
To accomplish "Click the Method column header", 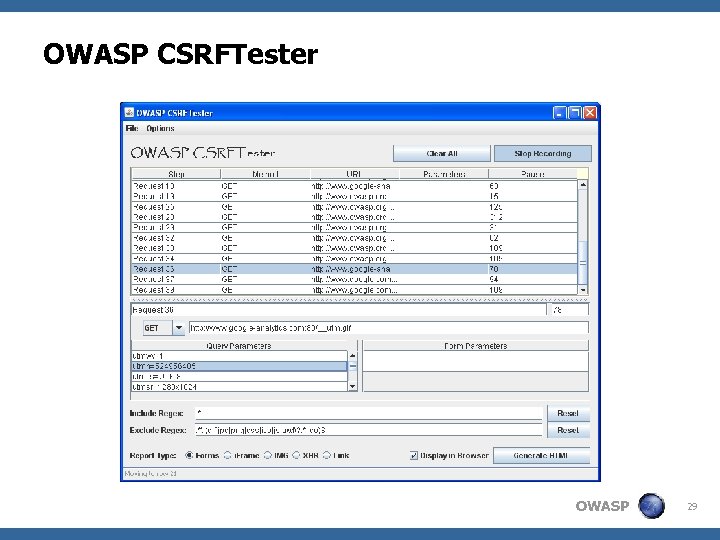I will point(265,174).
